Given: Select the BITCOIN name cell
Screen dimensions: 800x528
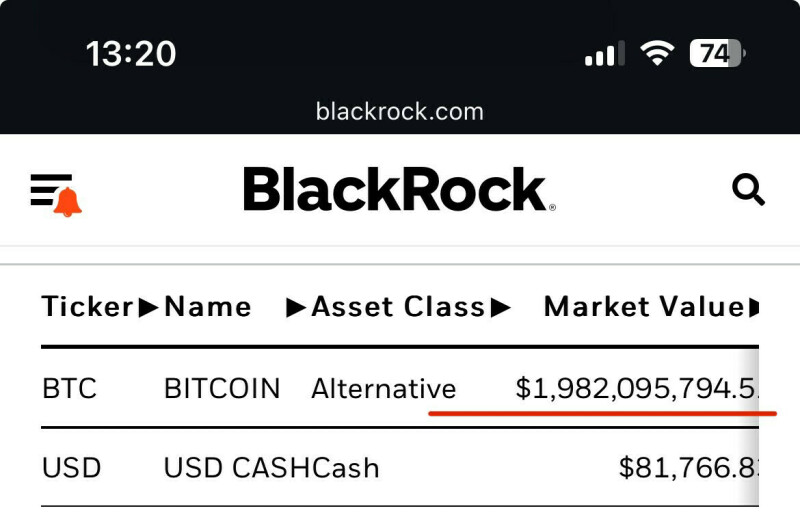Looking at the screenshot, I should [x=222, y=388].
